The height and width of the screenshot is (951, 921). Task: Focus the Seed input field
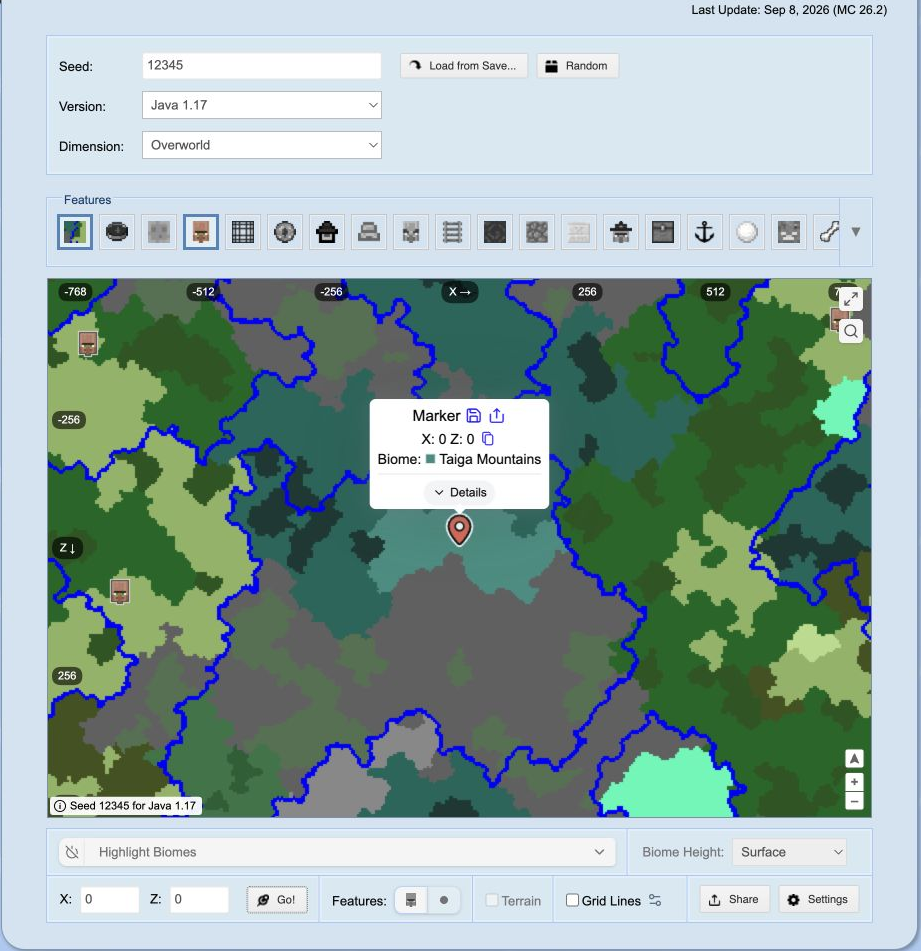[x=262, y=66]
